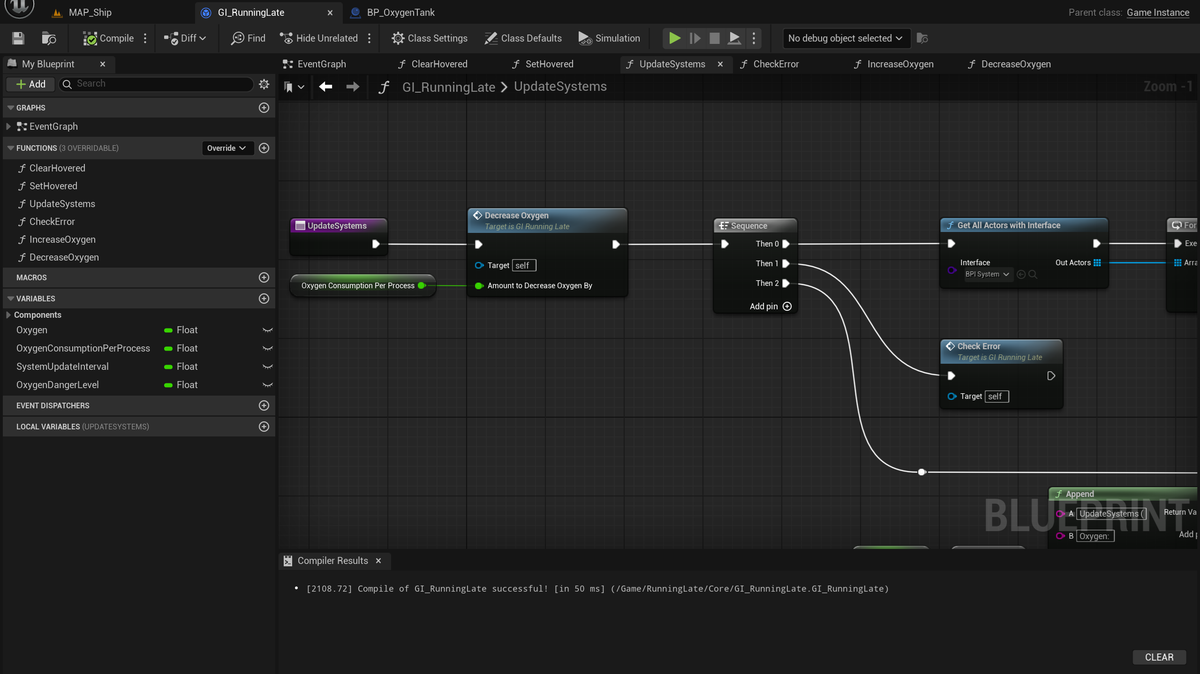This screenshot has height=674, width=1200.
Task: Click GI_RunningLate in the graph breadcrumb
Action: tap(448, 87)
